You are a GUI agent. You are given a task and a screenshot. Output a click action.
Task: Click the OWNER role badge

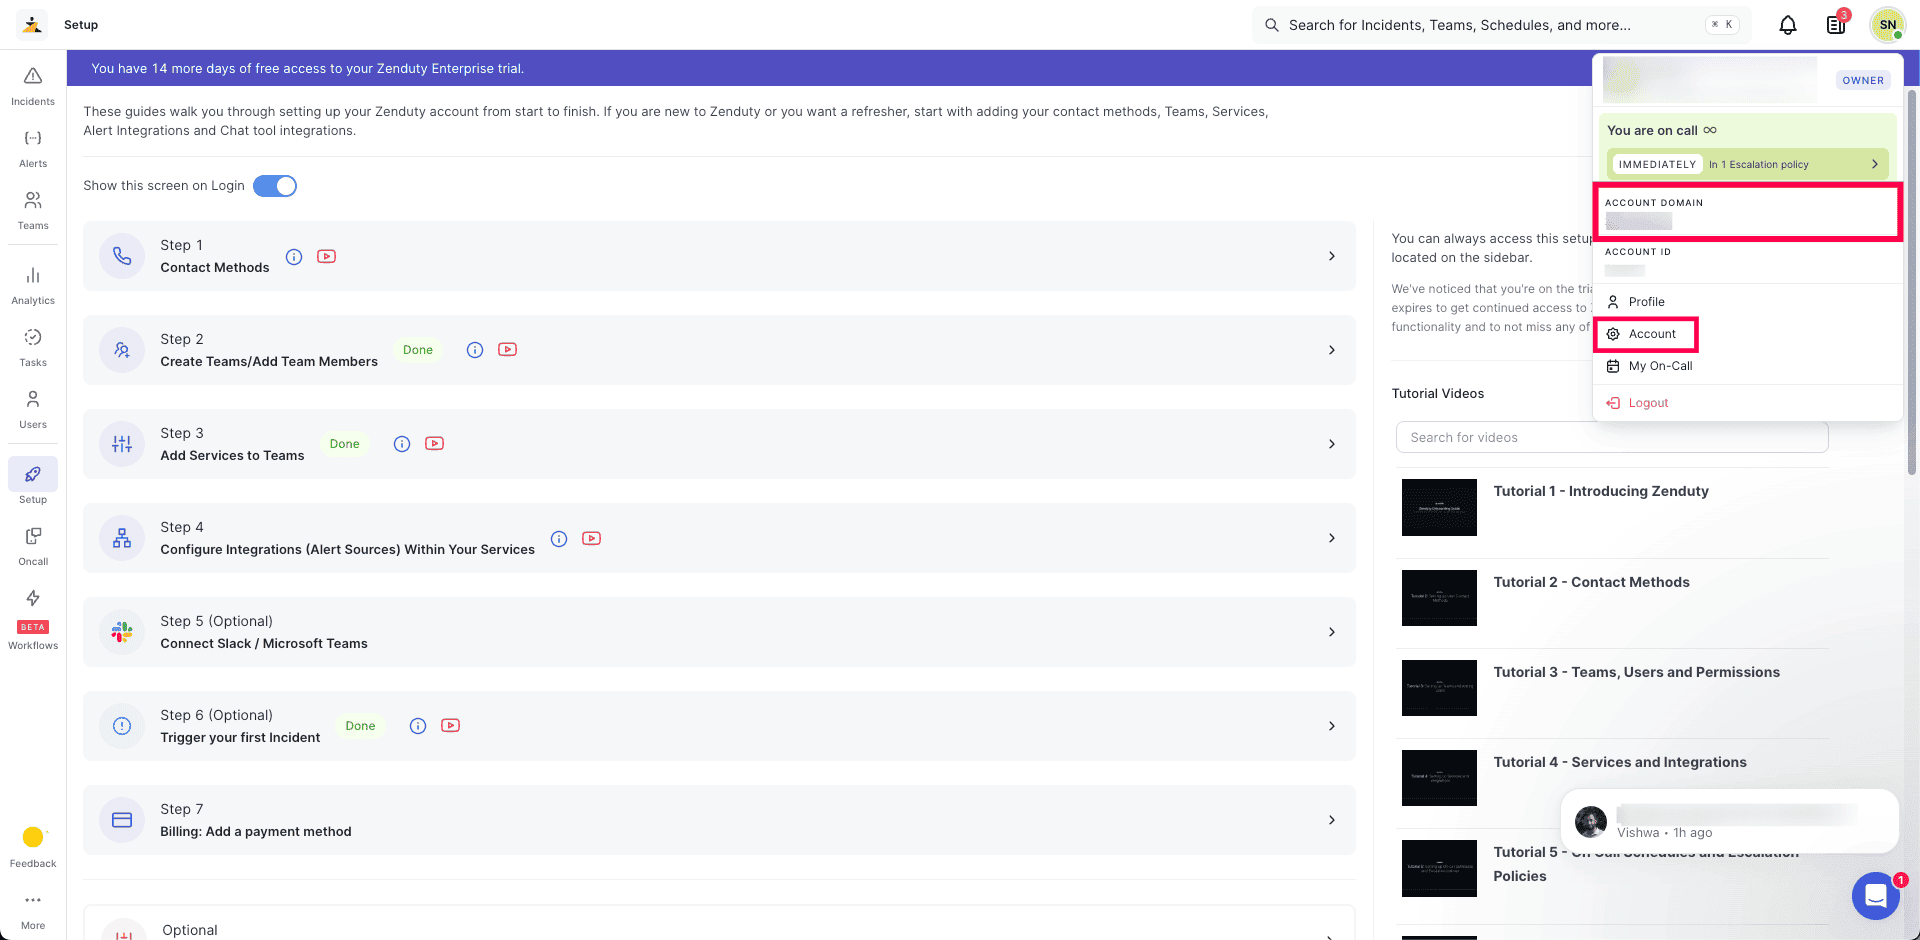click(1863, 80)
